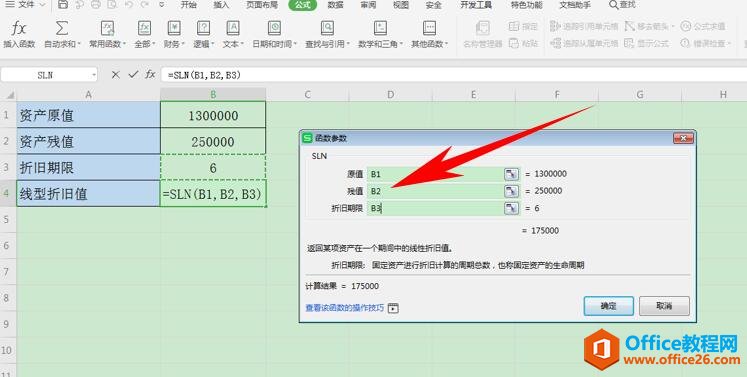
Task: Click the 查找 search magnifier icon
Action: coord(614,5)
